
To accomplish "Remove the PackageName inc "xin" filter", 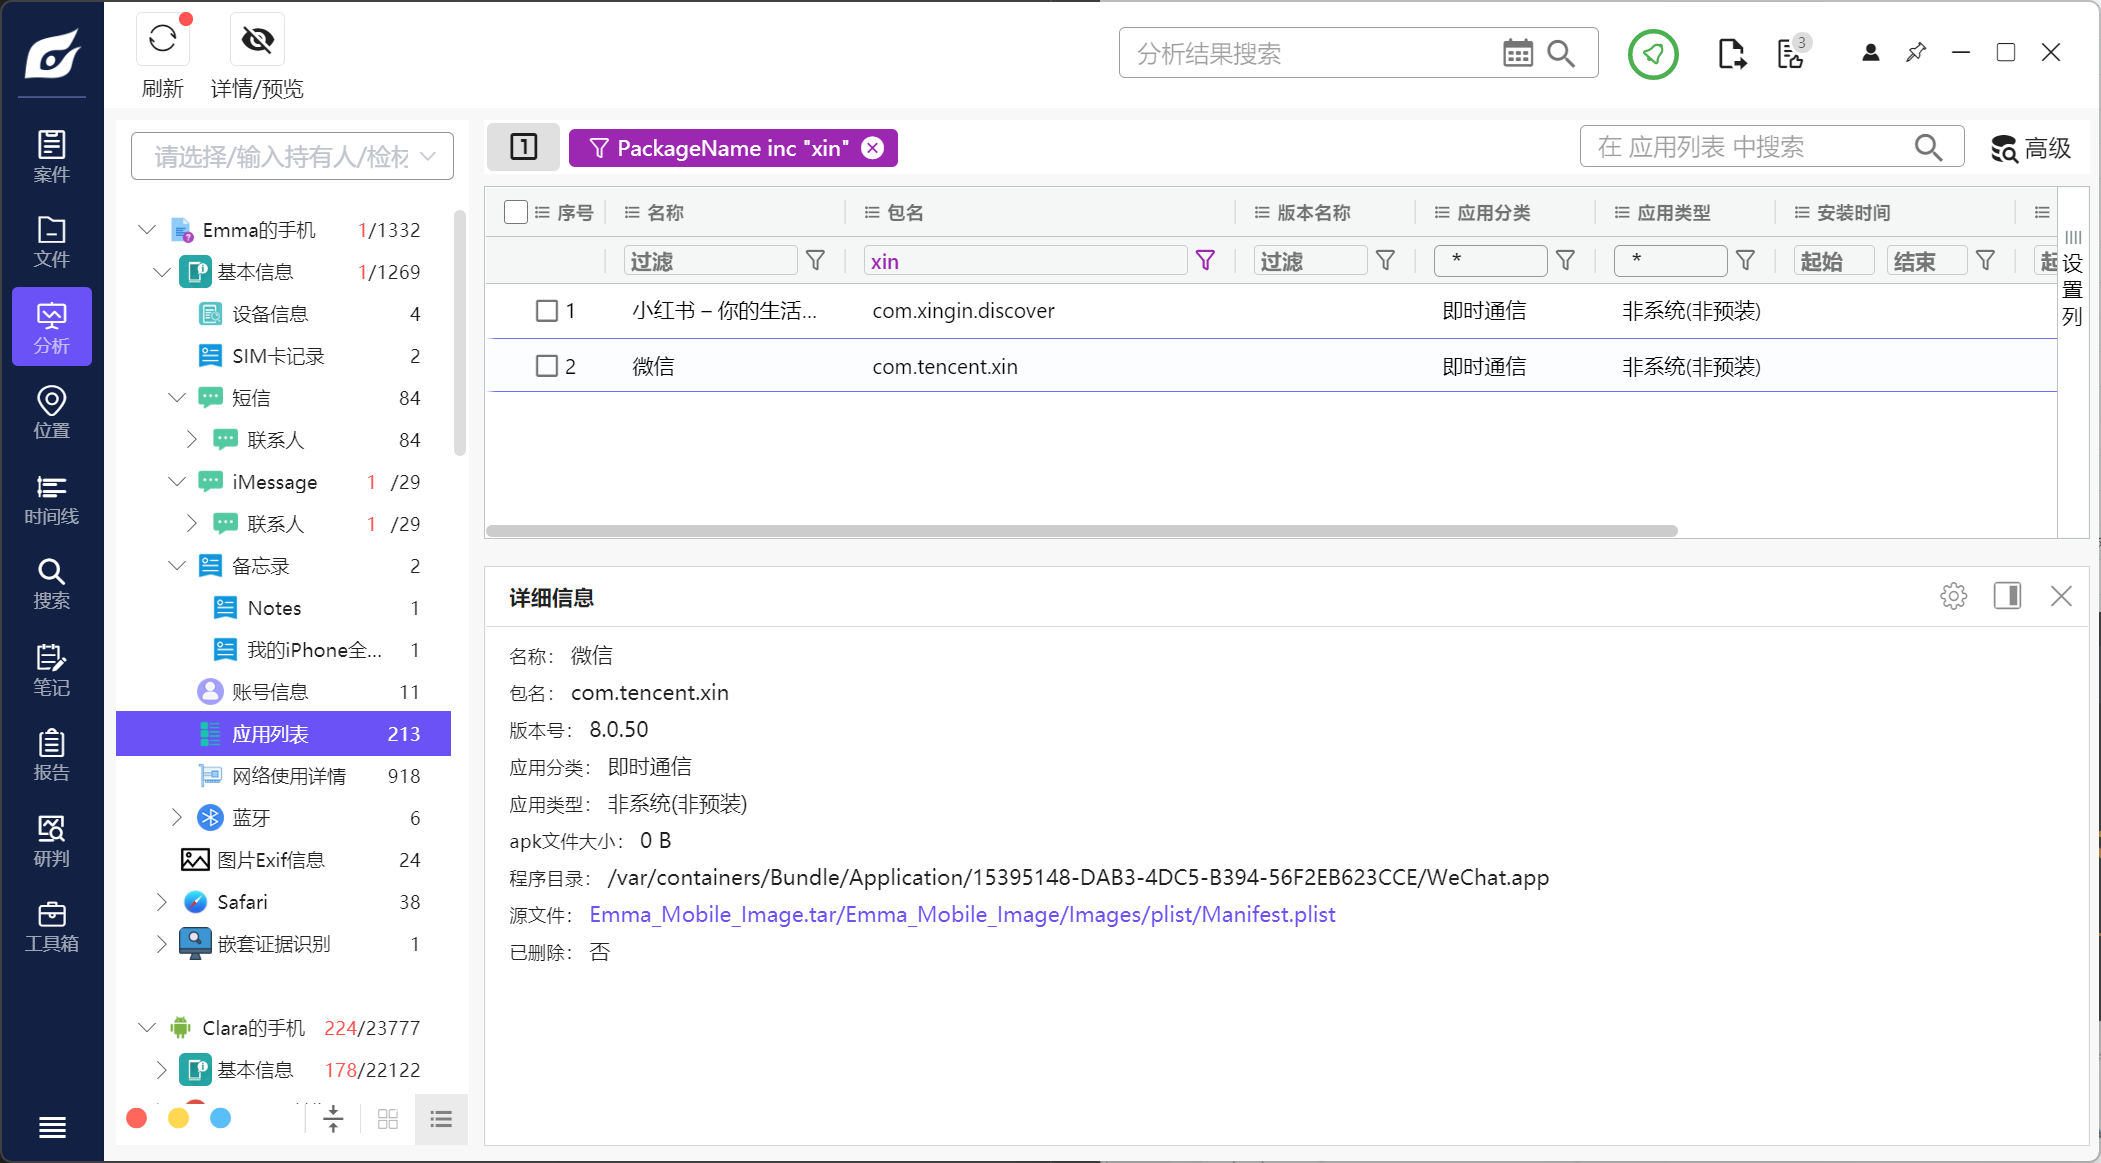I will pyautogui.click(x=873, y=148).
